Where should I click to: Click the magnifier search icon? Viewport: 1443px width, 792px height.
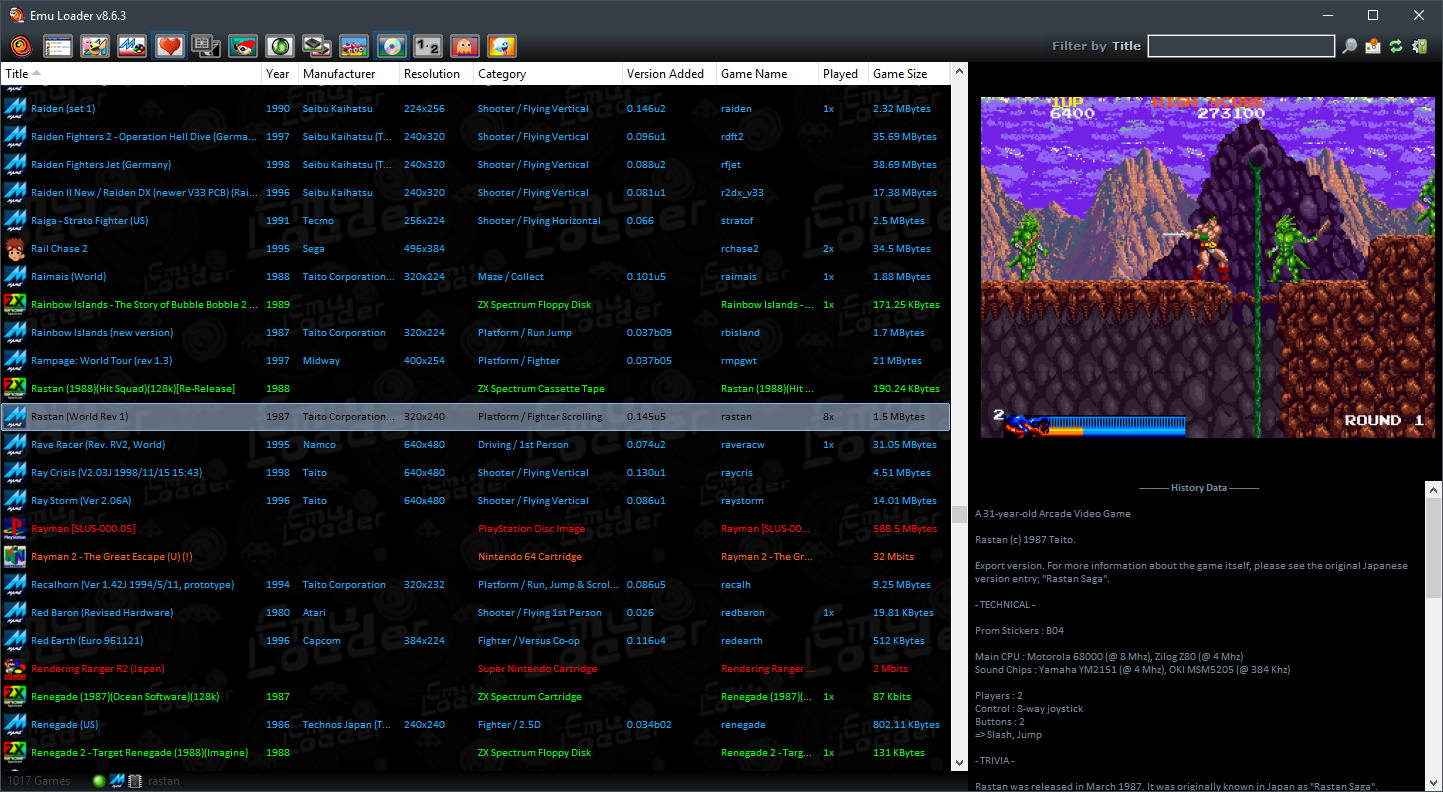click(x=1350, y=46)
